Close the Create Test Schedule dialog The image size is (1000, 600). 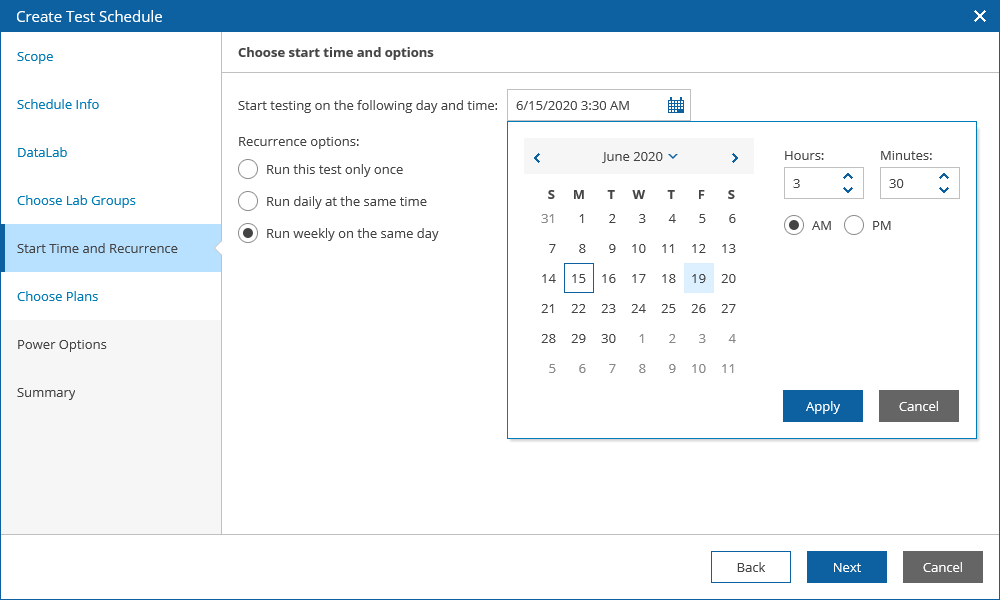pyautogui.click(x=980, y=16)
